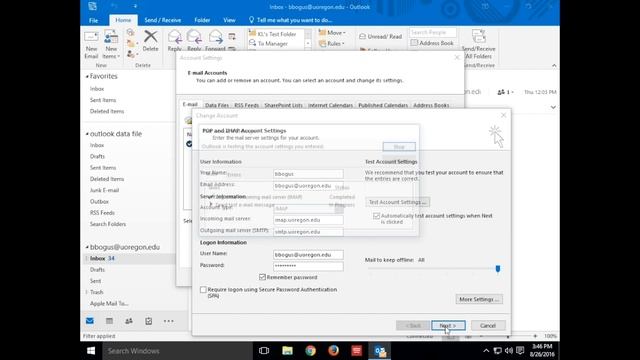The image size is (640, 360).
Task: Delete the selected message with Delete icon
Action: click(x=151, y=41)
